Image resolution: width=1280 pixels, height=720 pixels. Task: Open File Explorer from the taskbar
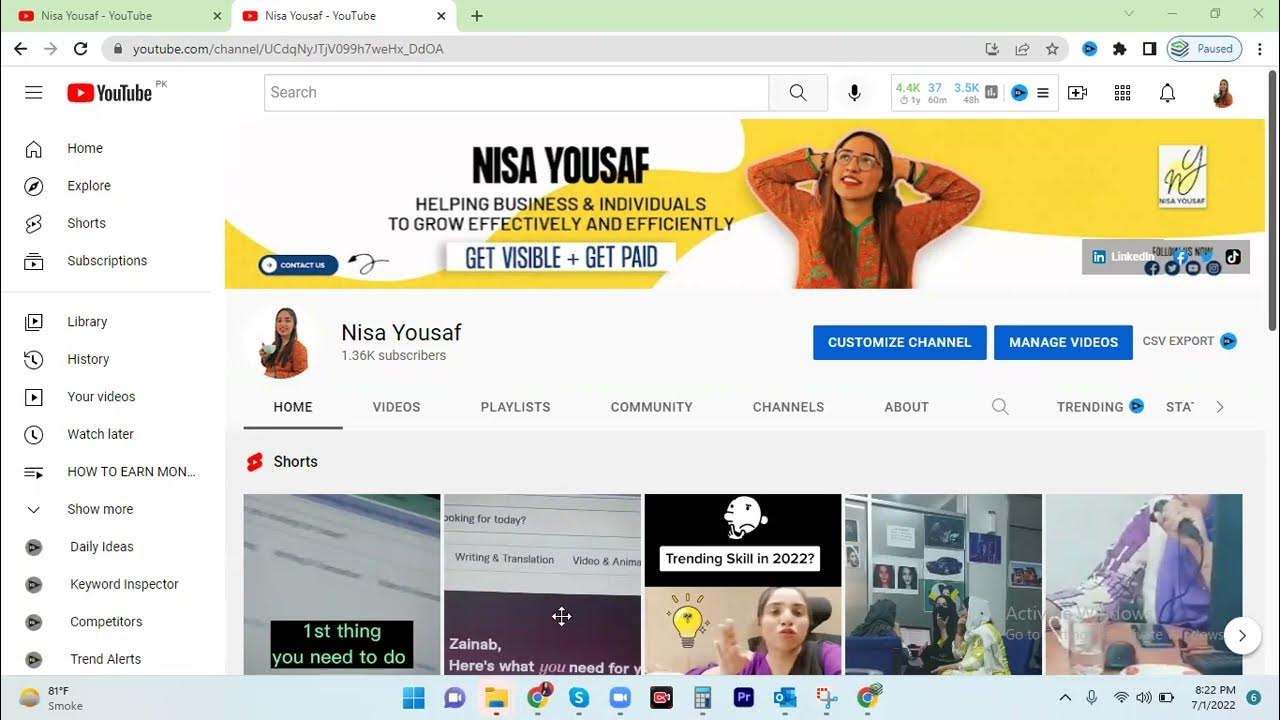pyautogui.click(x=496, y=698)
